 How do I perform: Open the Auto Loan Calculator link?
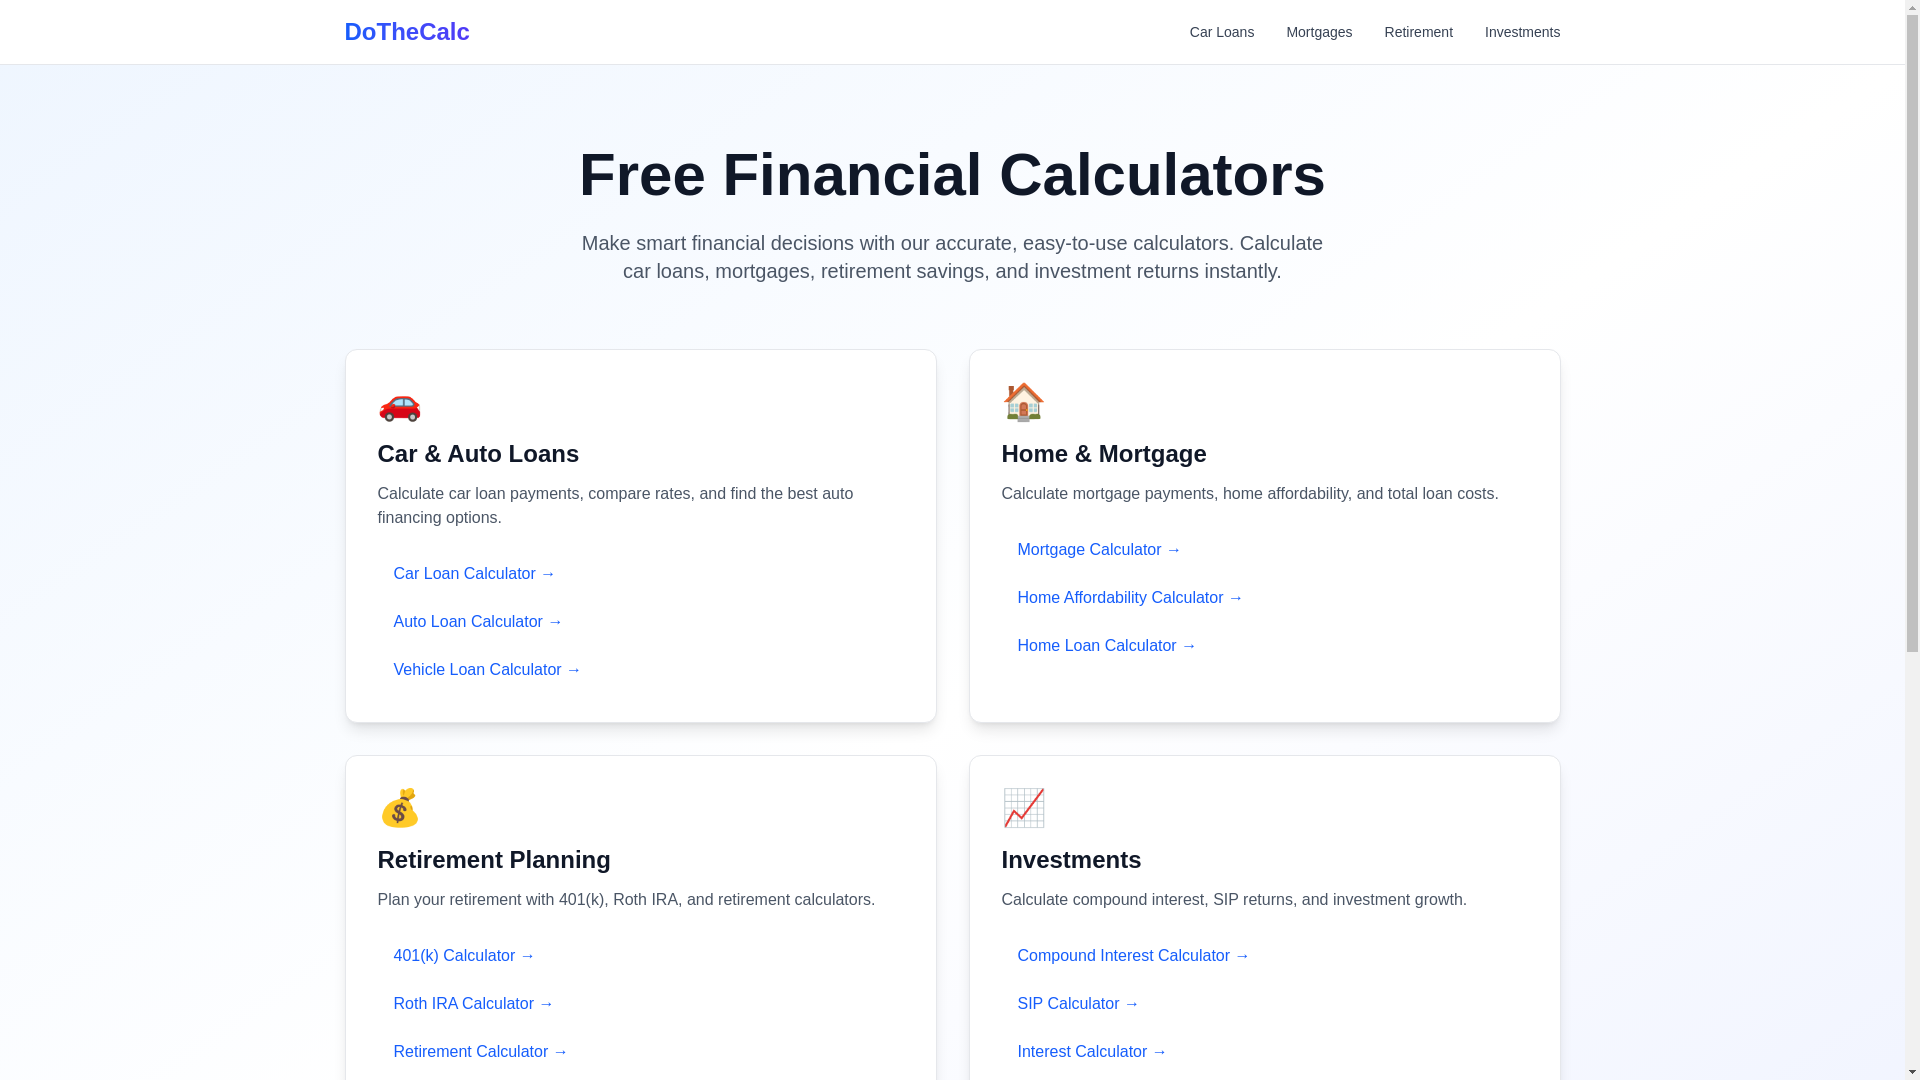(x=478, y=622)
